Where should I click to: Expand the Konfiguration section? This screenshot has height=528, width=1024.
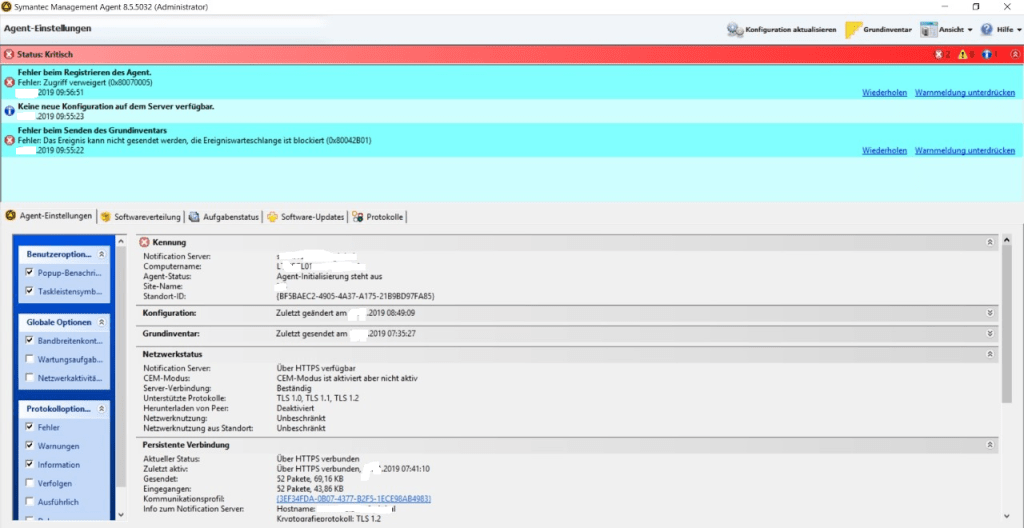click(x=989, y=313)
